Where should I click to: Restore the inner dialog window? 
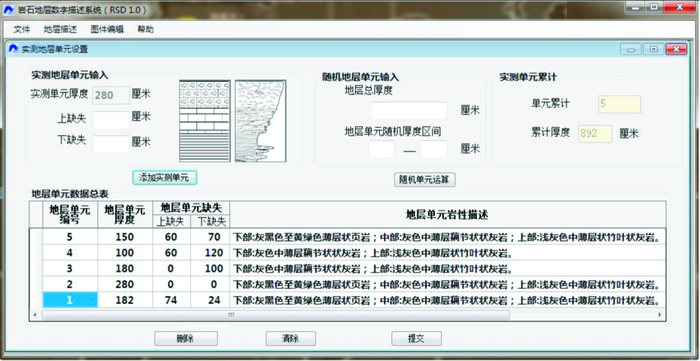pyautogui.click(x=654, y=49)
